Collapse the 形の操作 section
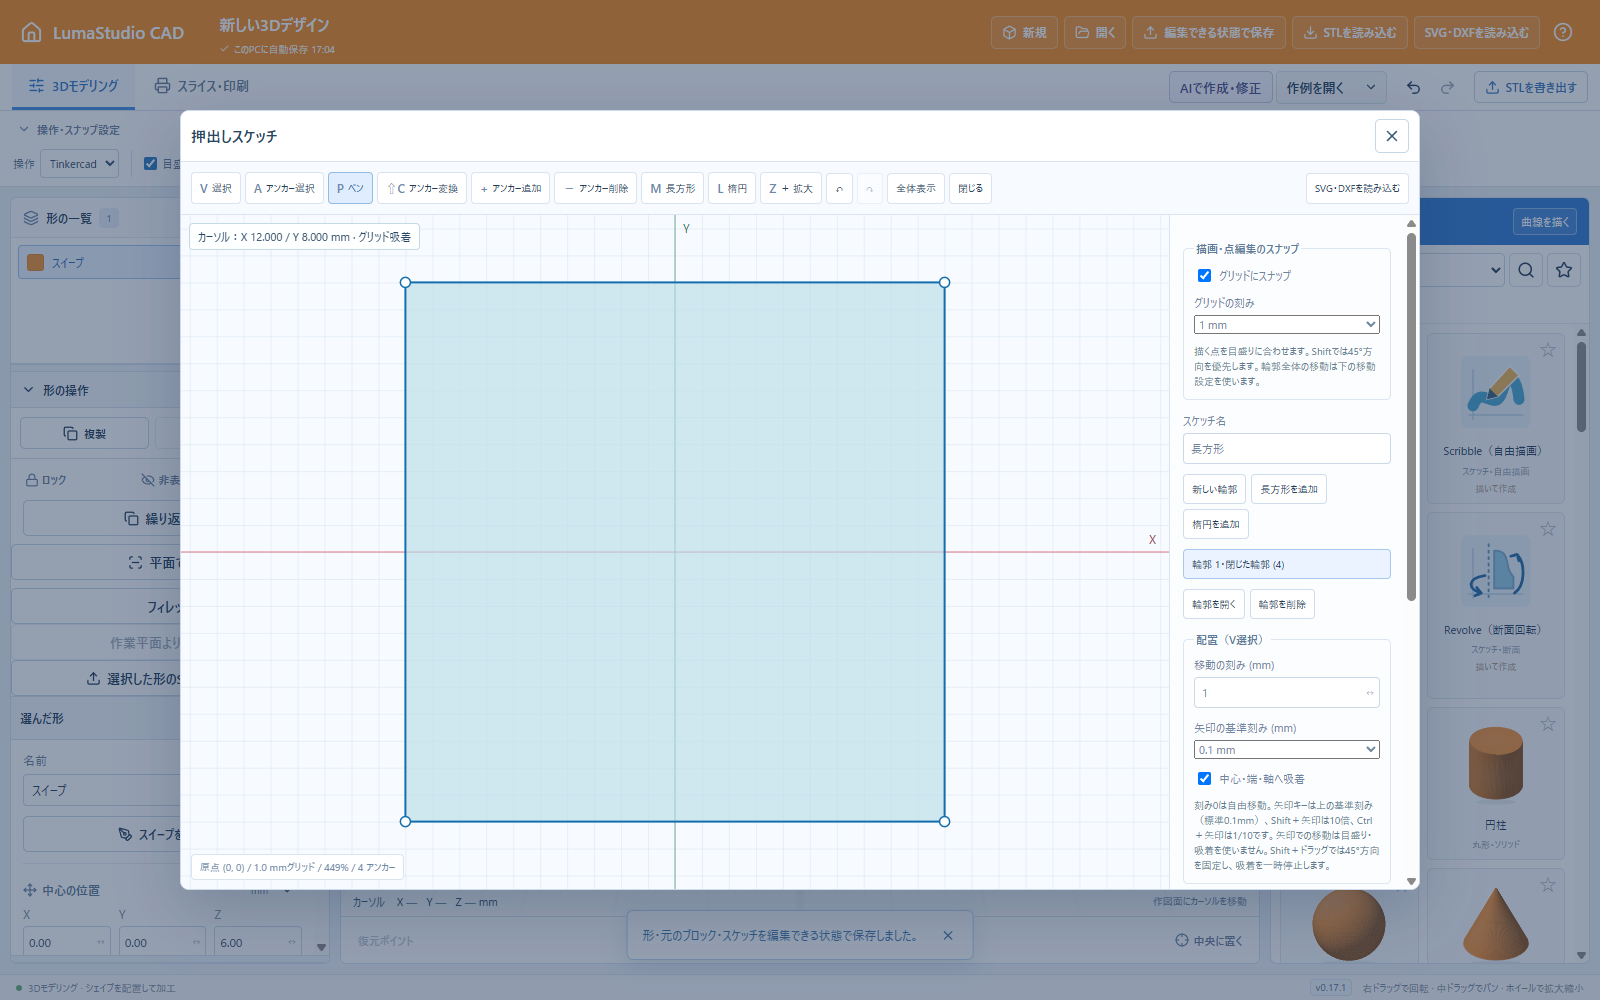Viewport: 1600px width, 1000px height. [28, 390]
